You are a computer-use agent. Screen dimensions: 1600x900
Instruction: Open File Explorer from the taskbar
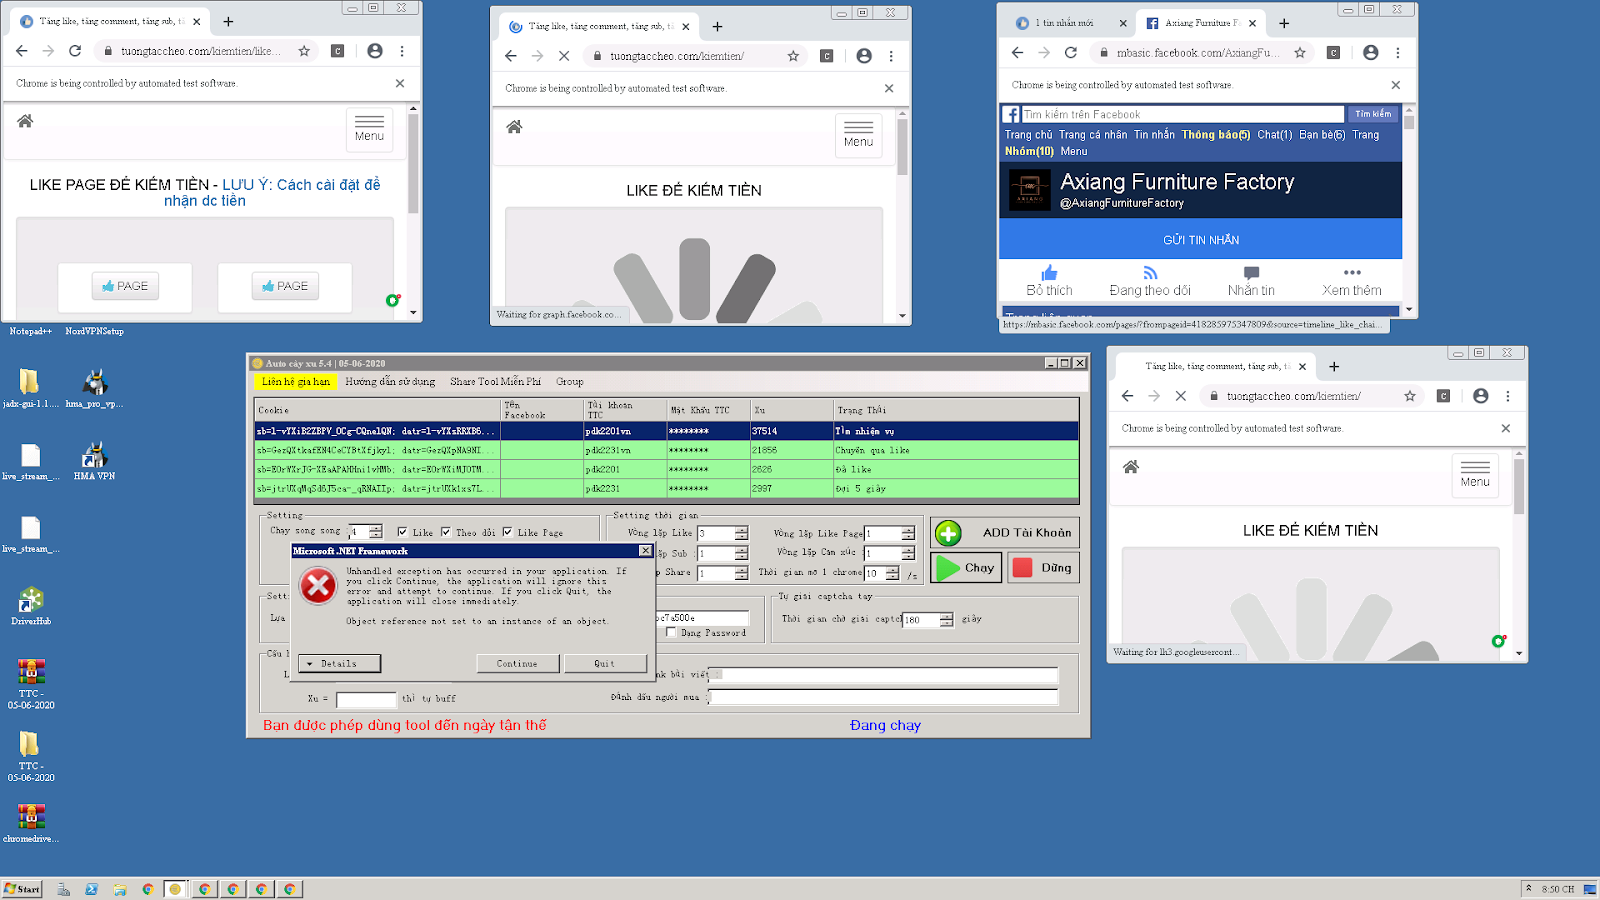119,889
